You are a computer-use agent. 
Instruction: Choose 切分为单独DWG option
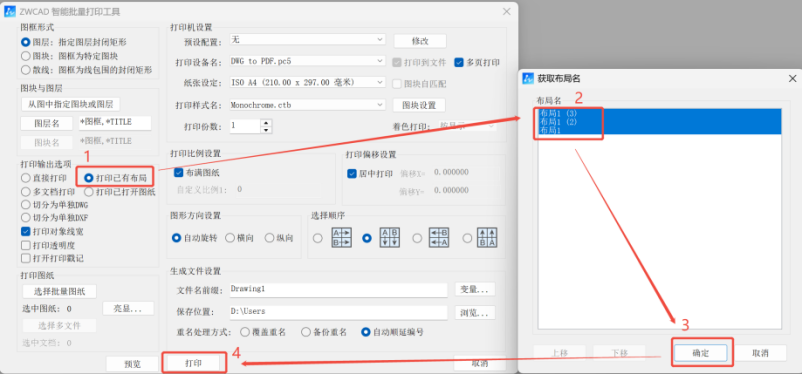tap(25, 205)
